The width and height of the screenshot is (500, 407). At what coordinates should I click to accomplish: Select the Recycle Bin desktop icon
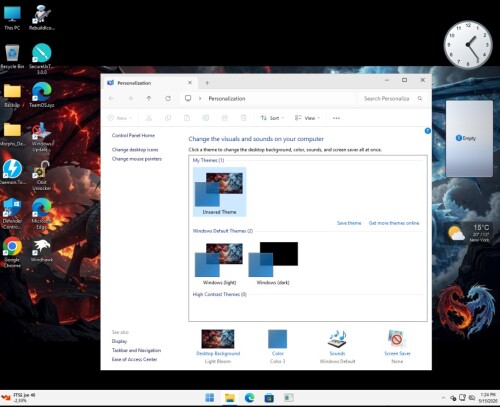pyautogui.click(x=12, y=57)
